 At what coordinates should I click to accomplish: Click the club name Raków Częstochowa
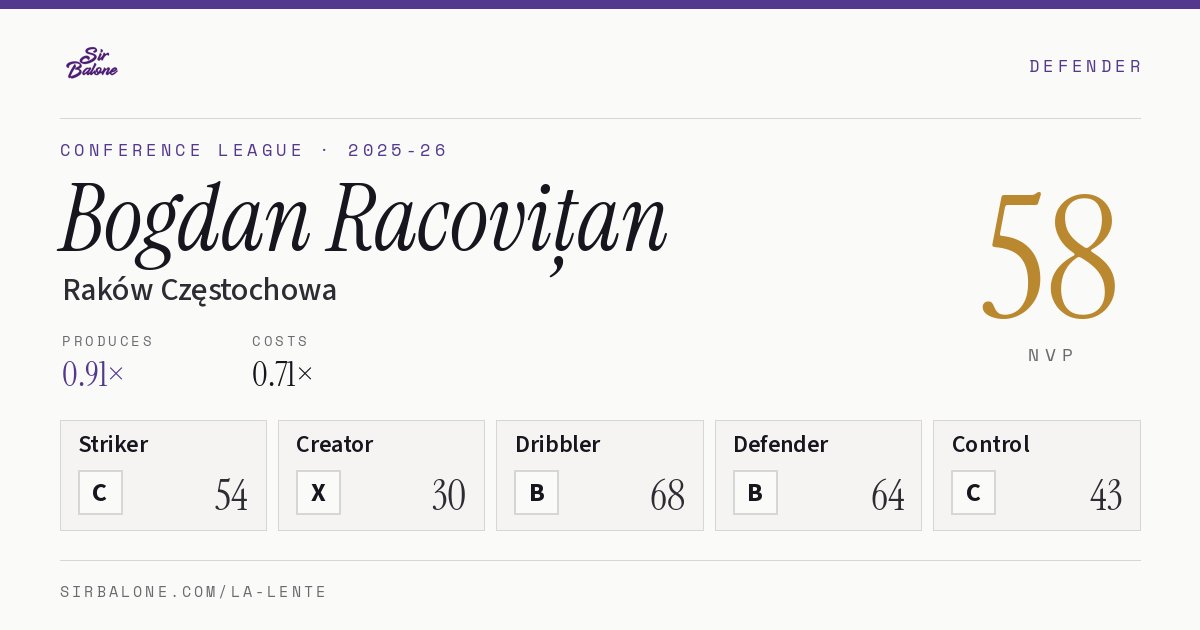(x=199, y=290)
